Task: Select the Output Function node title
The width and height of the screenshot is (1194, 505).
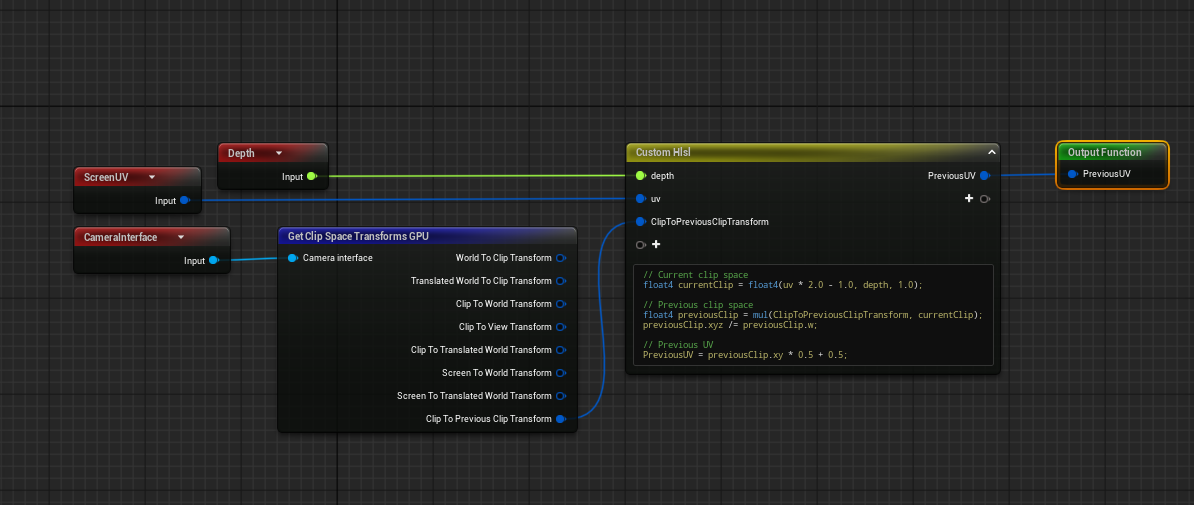Action: (x=1104, y=152)
